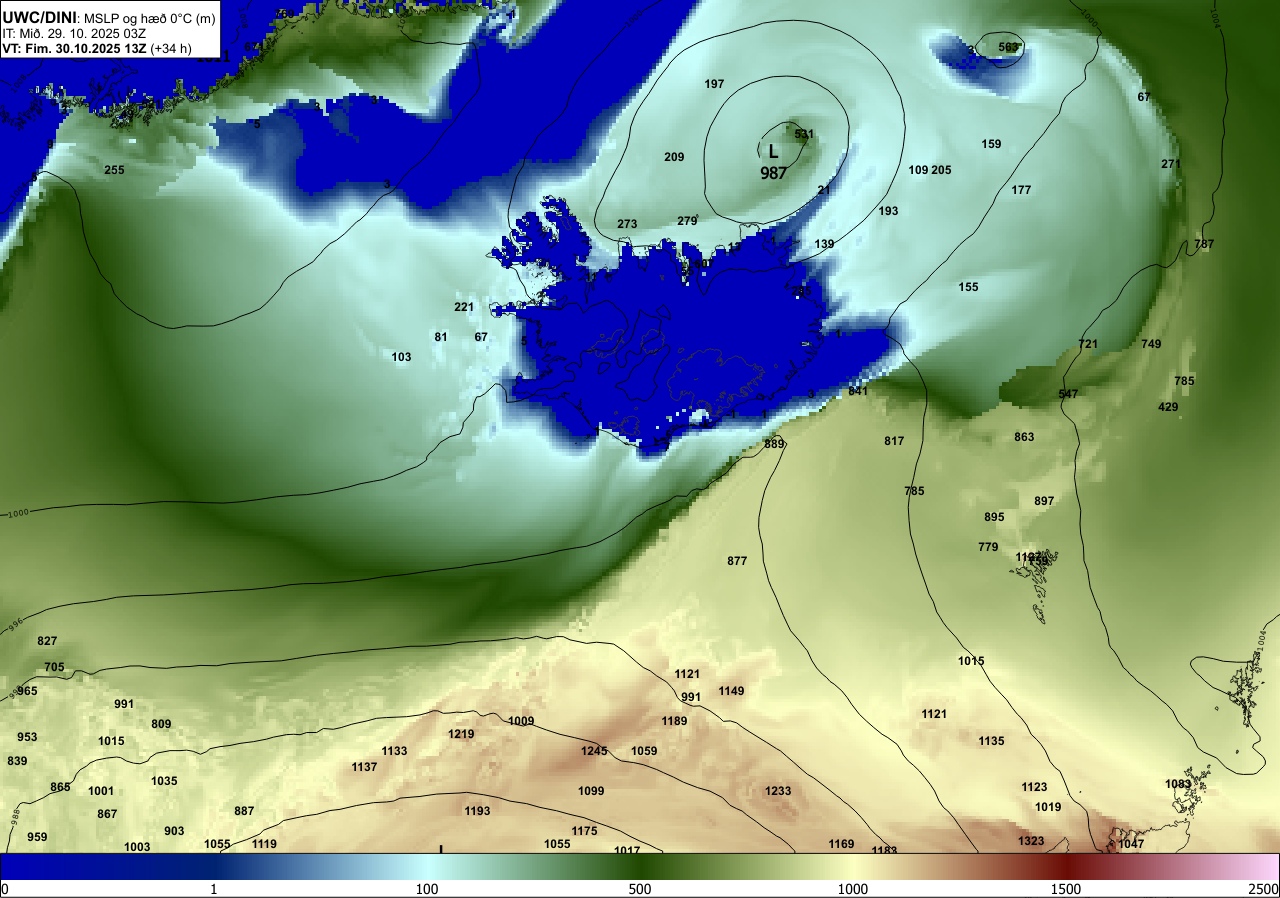
Task: Select the 787 value near the right edge
Action: coord(1204,244)
